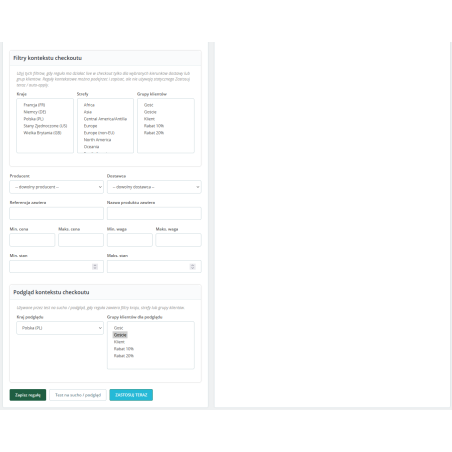Viewport: 452px width, 452px height.
Task: Click the Test na sucho / podgląd button
Action: pos(78,395)
